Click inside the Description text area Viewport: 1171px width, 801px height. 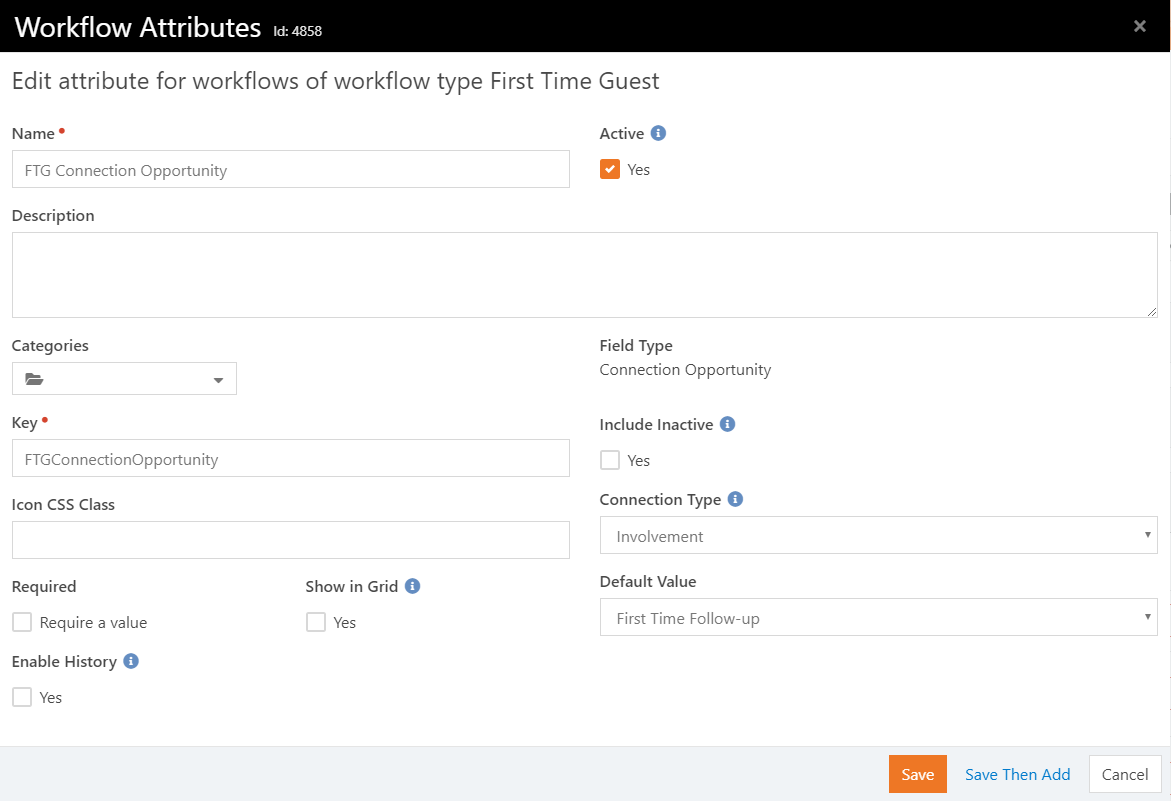(x=585, y=275)
